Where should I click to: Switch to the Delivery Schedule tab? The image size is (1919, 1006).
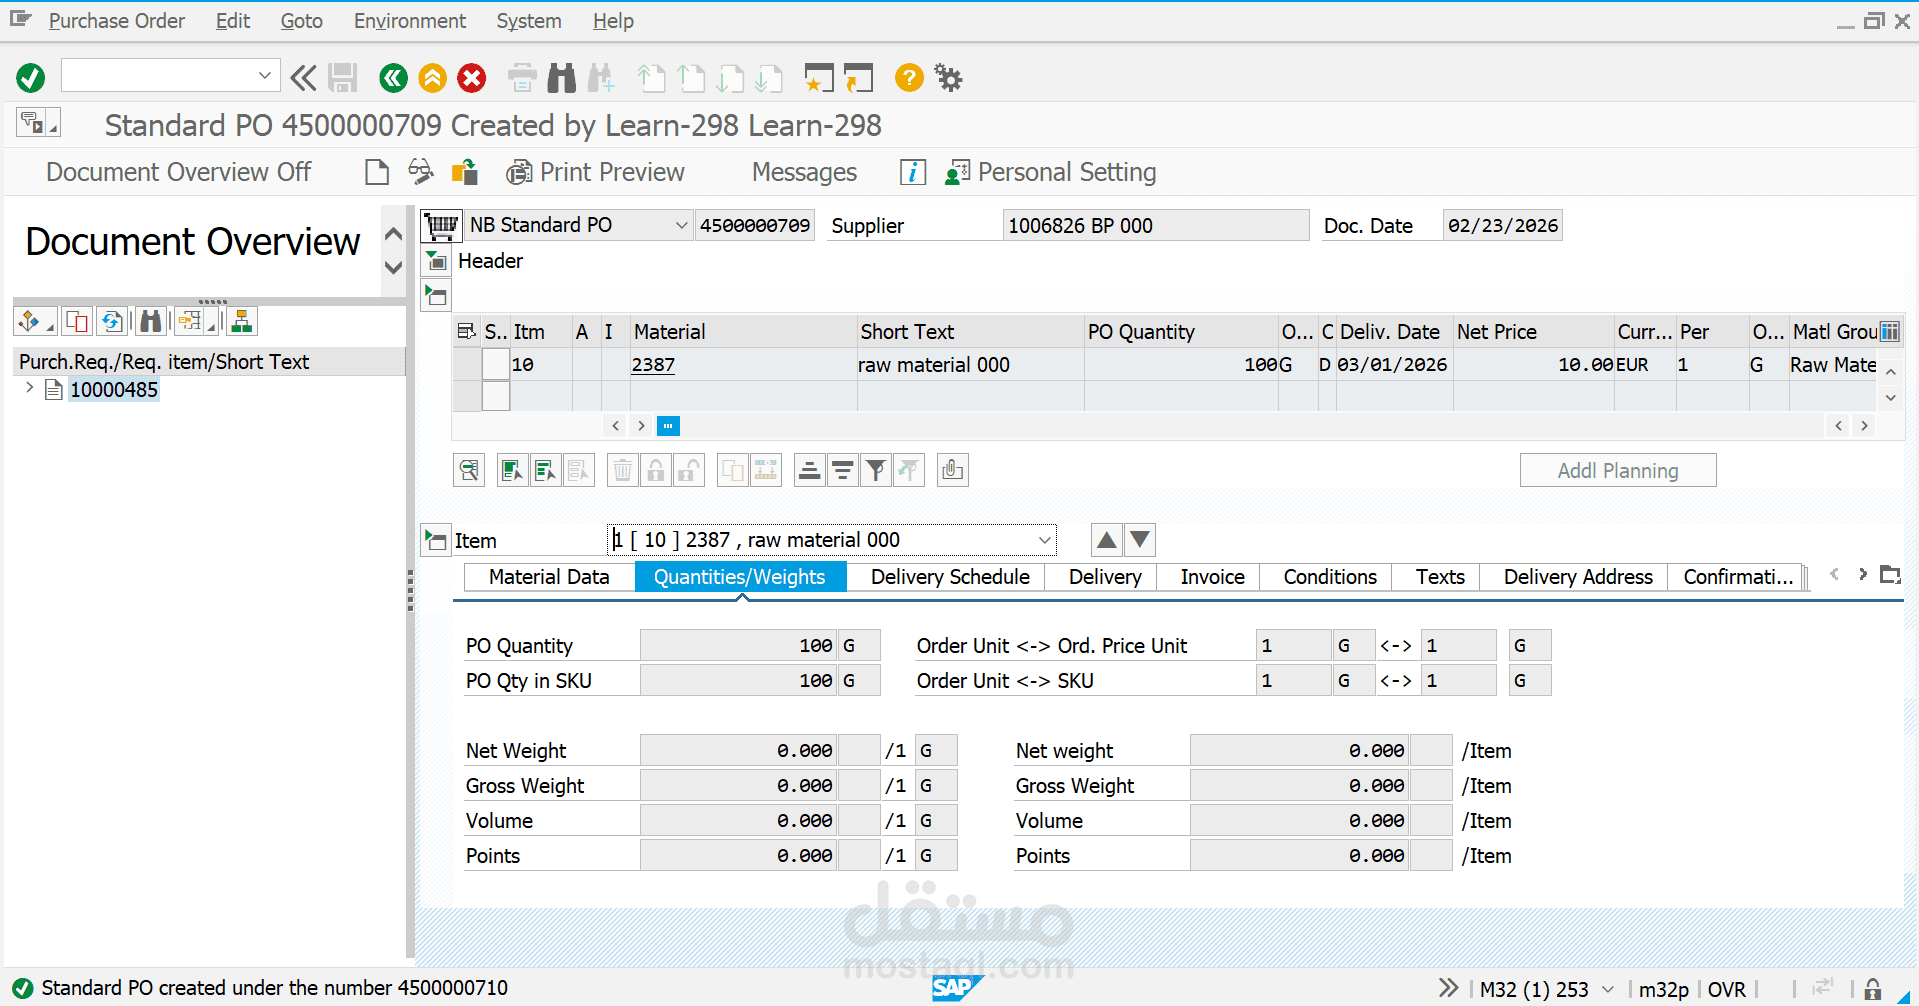pos(948,577)
